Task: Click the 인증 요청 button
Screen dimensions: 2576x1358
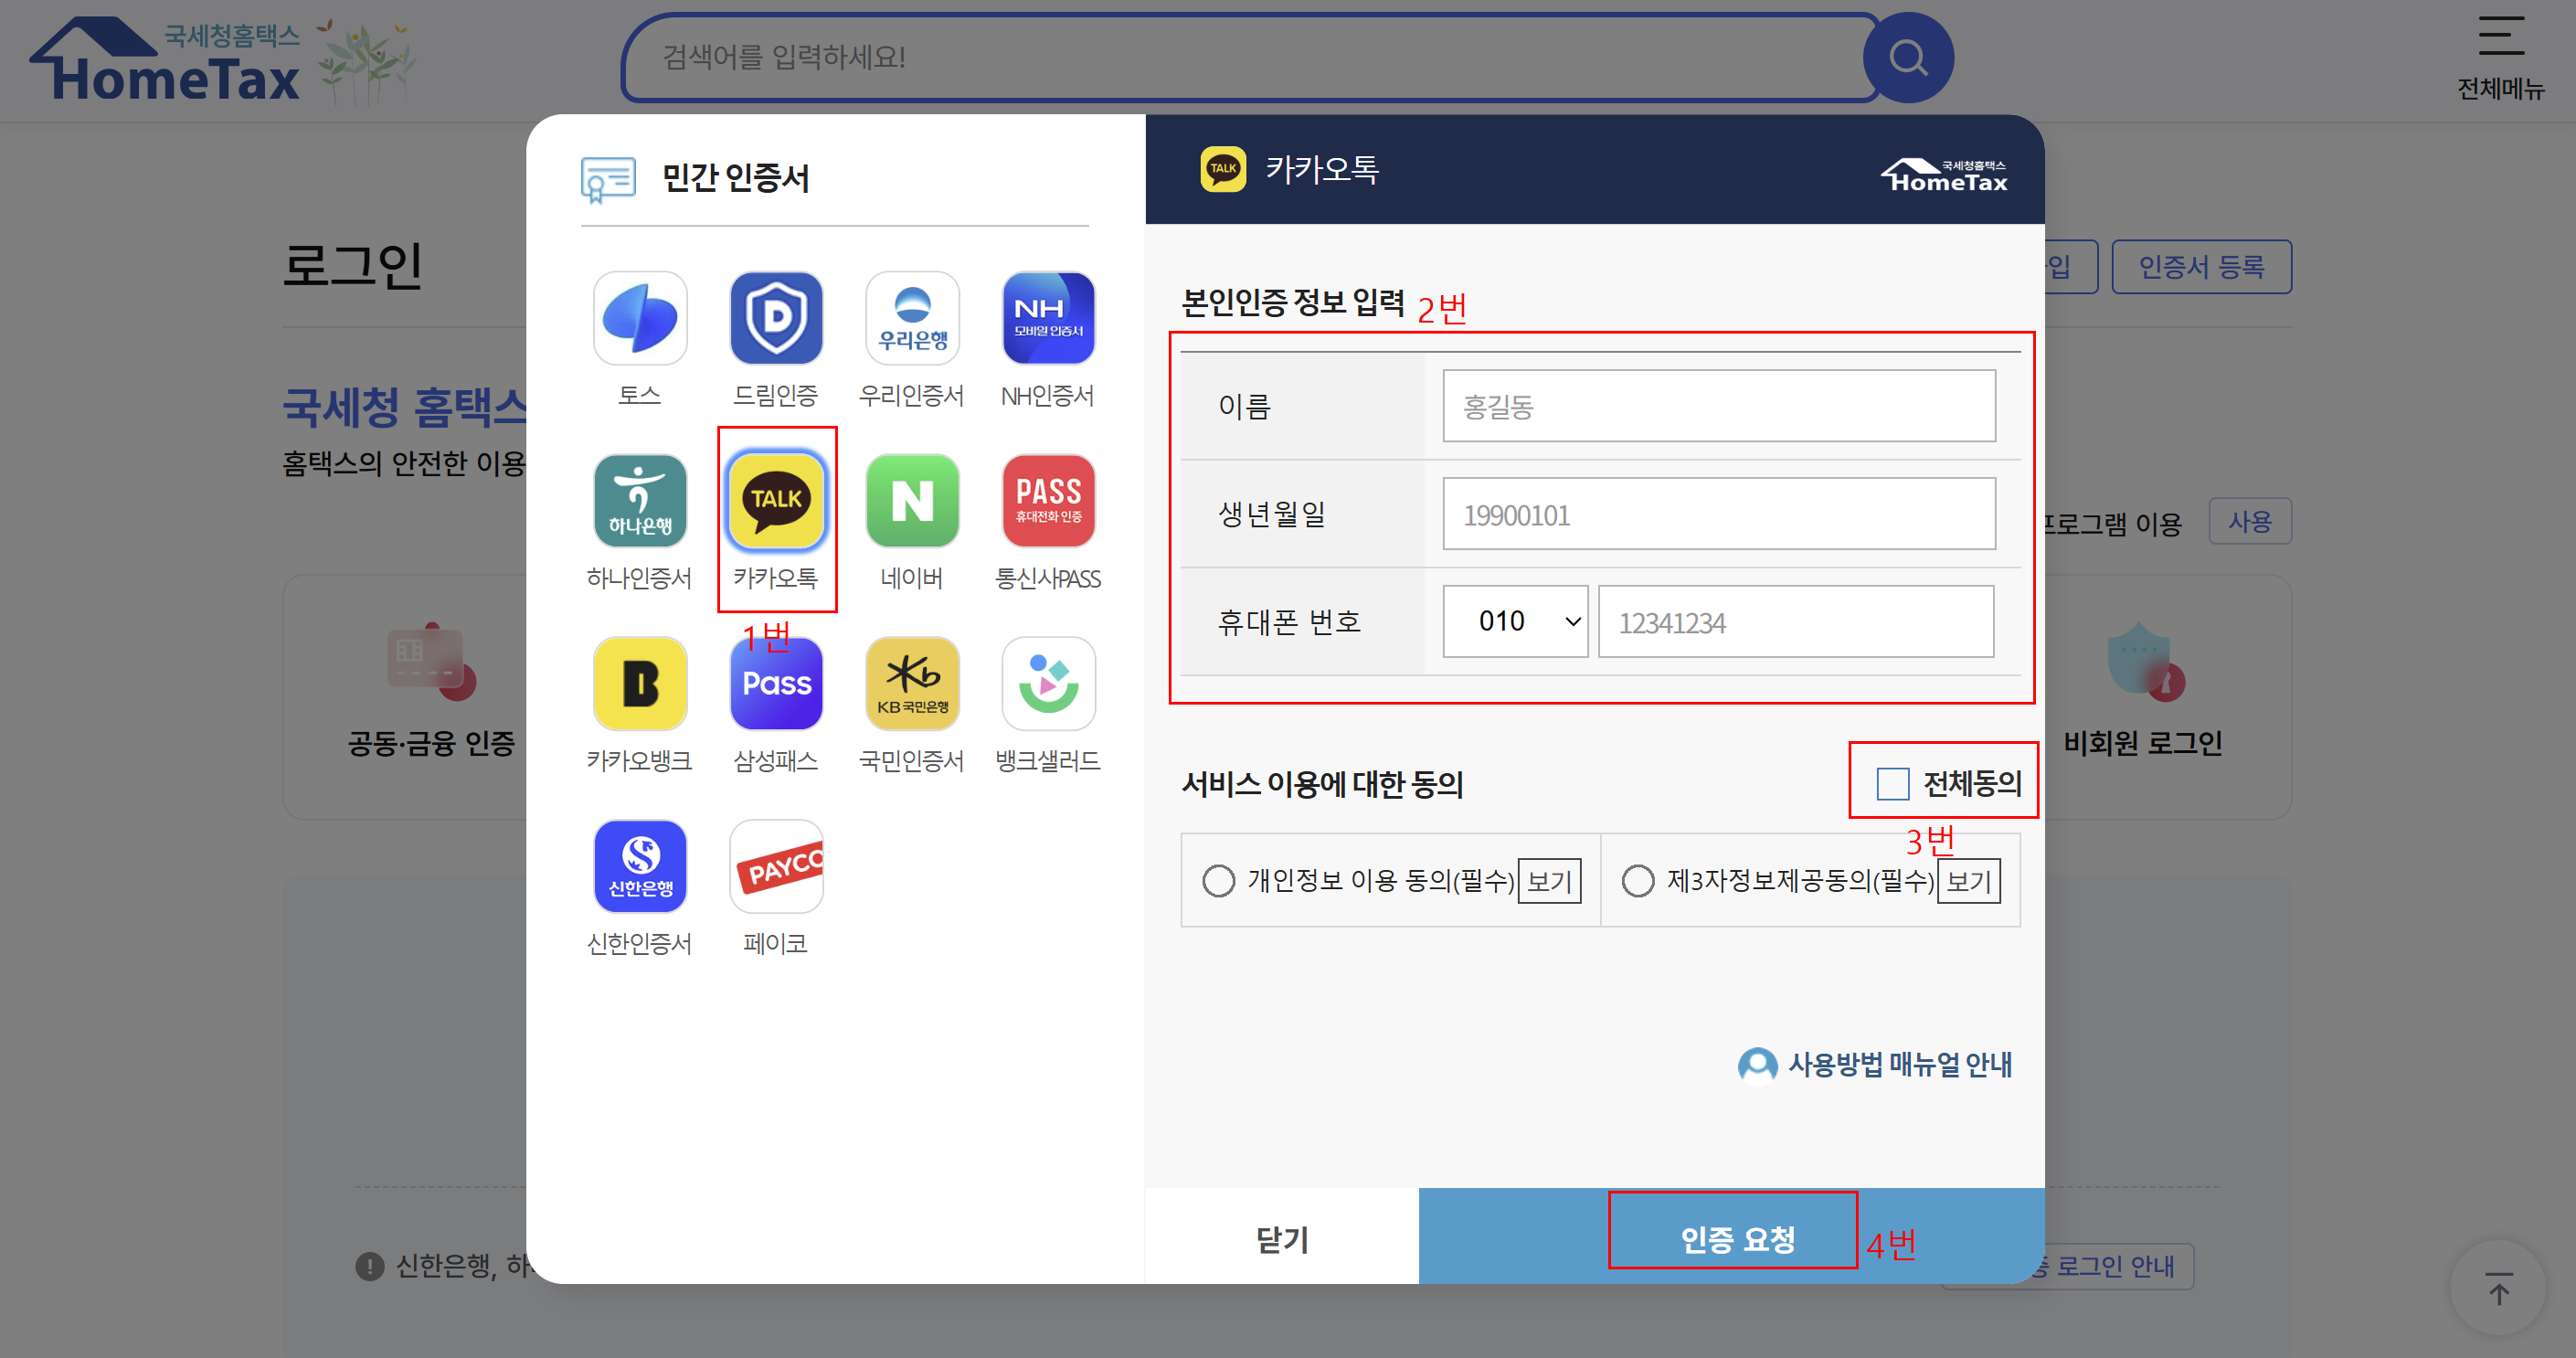Action: click(1736, 1238)
